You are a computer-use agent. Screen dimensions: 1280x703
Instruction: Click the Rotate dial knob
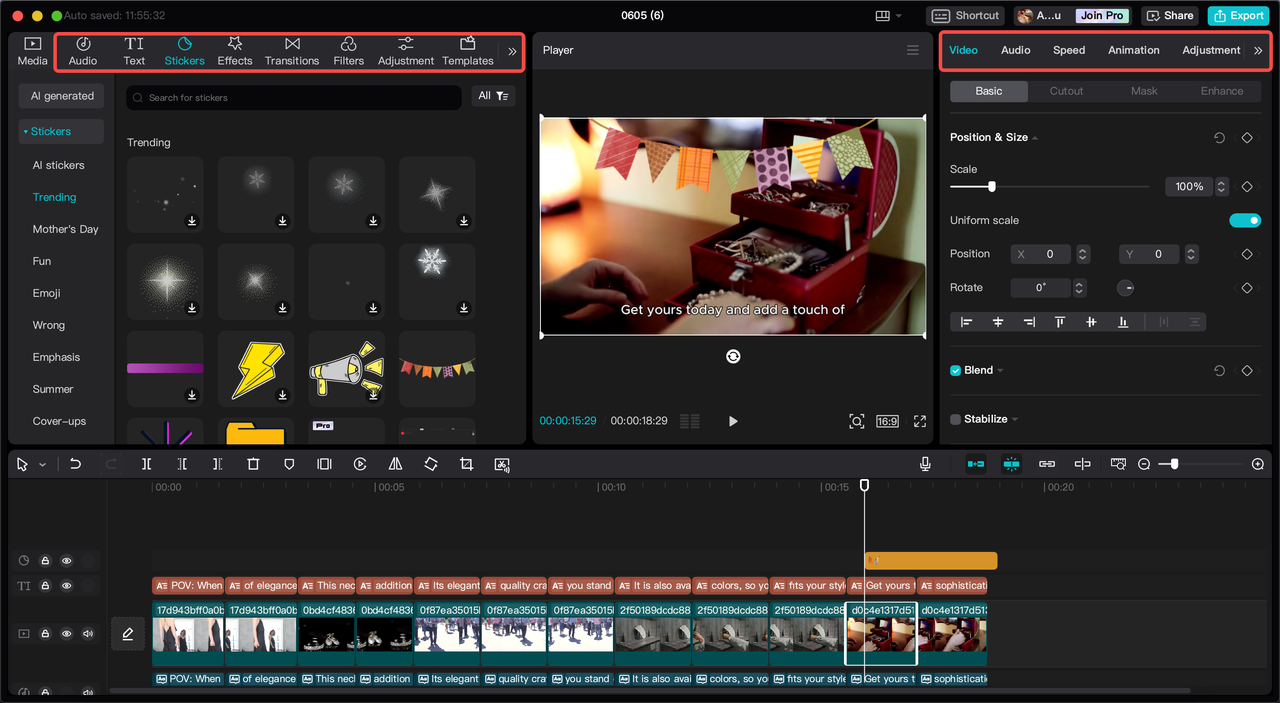pyautogui.click(x=1125, y=288)
